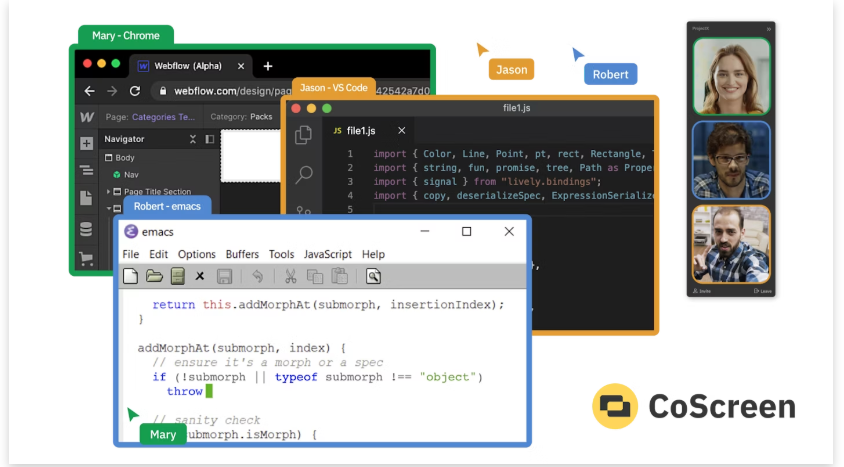Click the scissors cut icon in emacs

(x=290, y=276)
